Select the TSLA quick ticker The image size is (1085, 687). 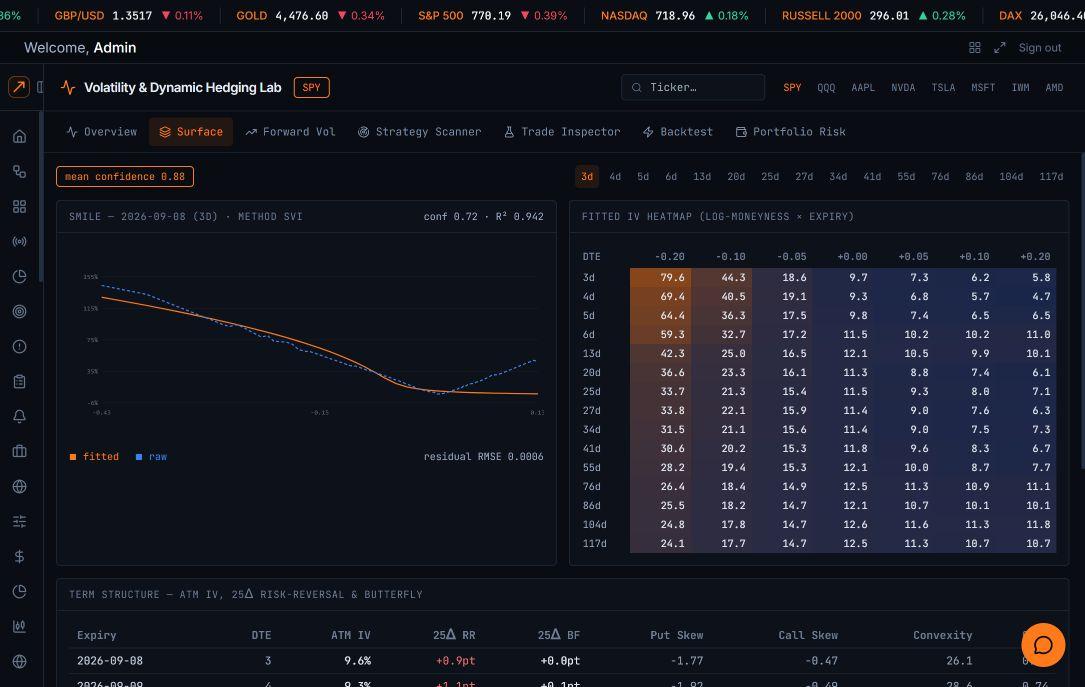click(x=943, y=88)
